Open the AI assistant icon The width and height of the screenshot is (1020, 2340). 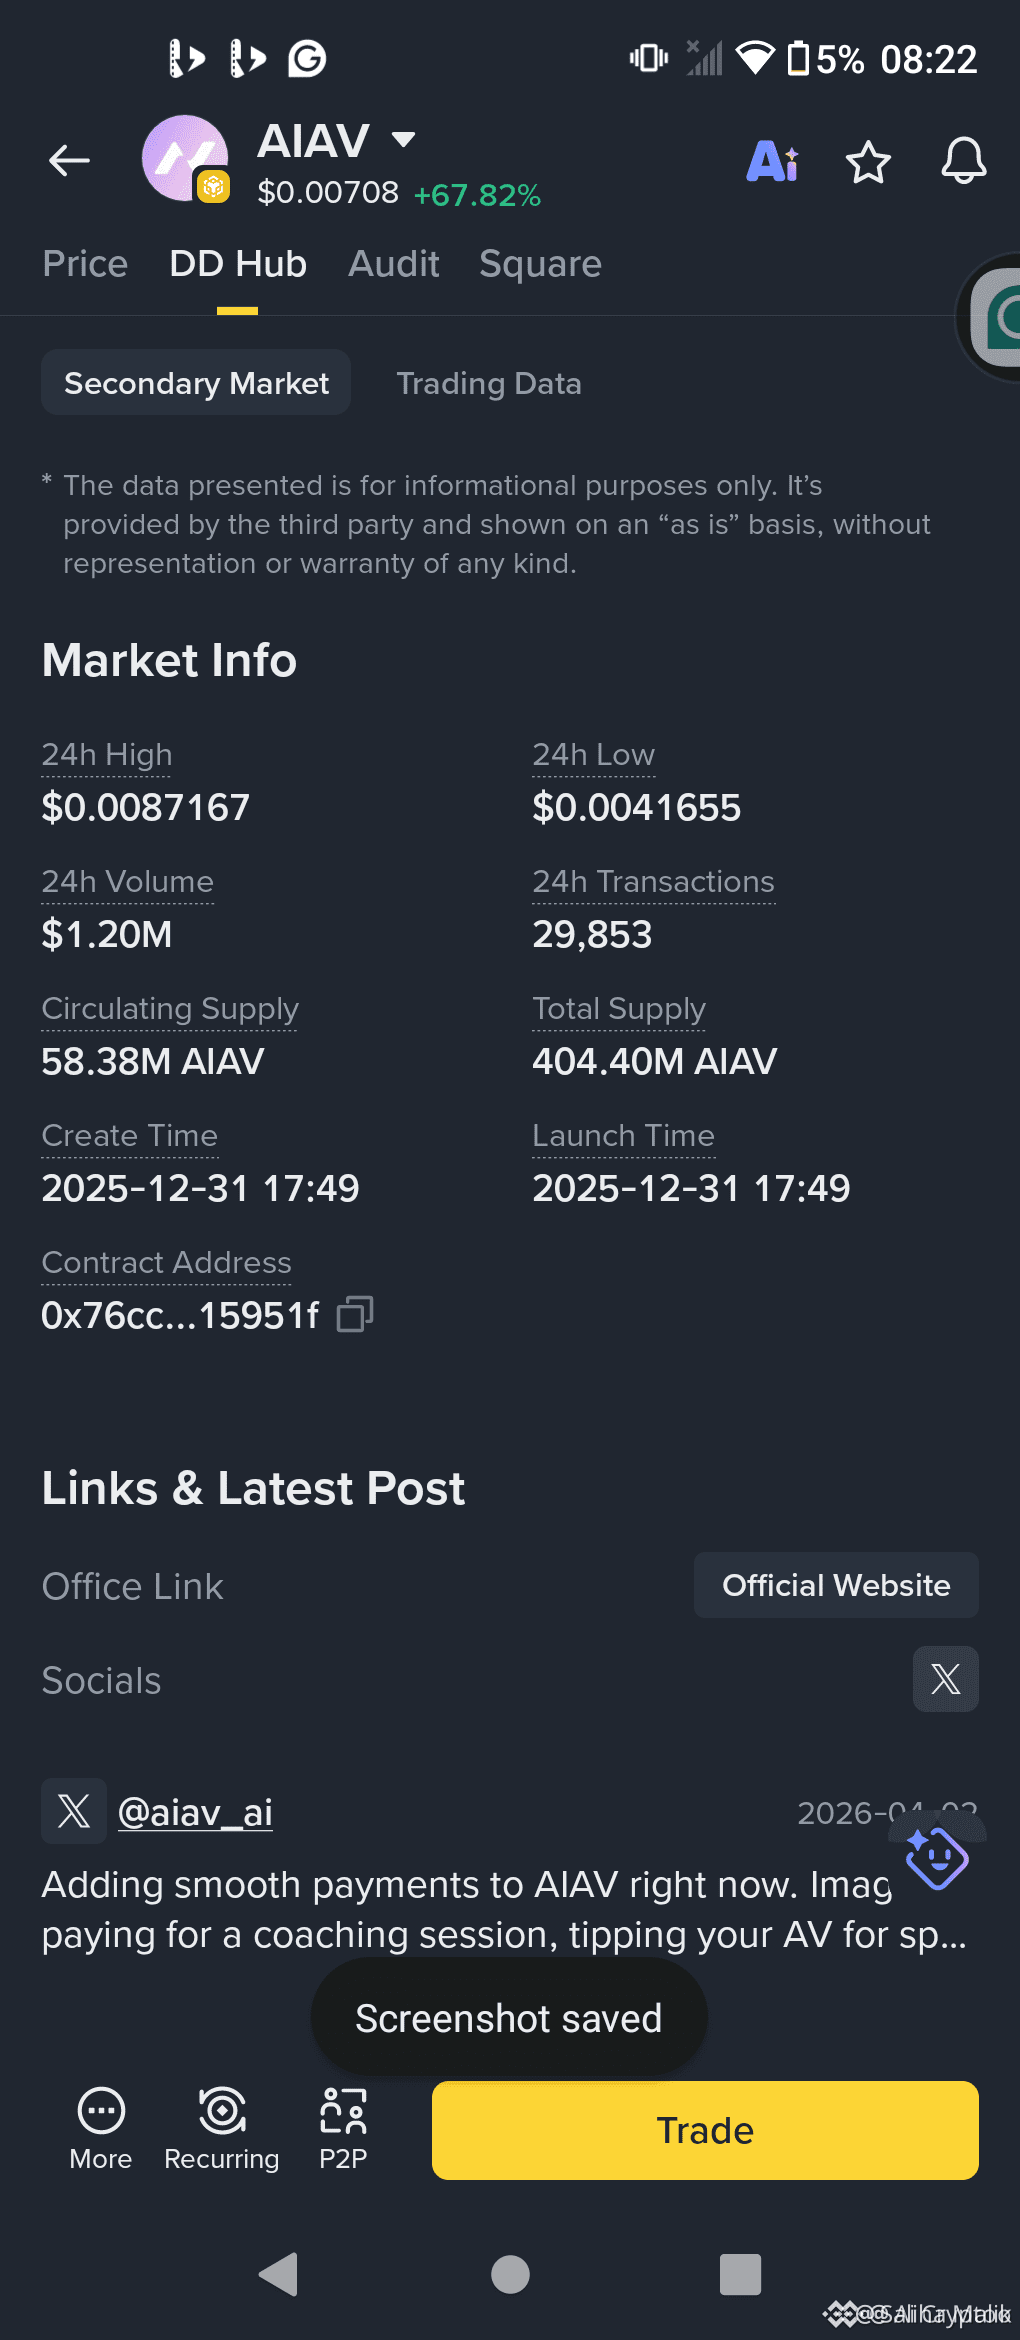coord(772,161)
